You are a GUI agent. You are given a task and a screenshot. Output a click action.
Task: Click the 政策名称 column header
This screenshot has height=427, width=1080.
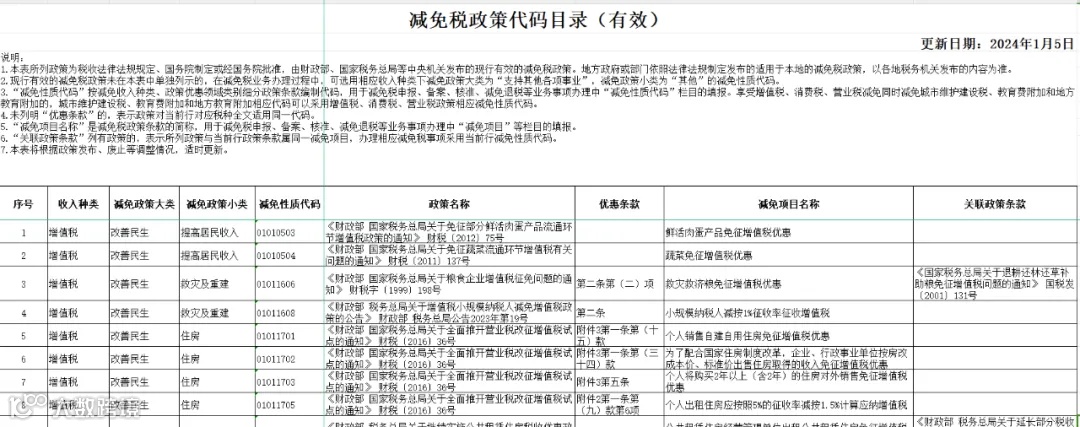pyautogui.click(x=449, y=204)
